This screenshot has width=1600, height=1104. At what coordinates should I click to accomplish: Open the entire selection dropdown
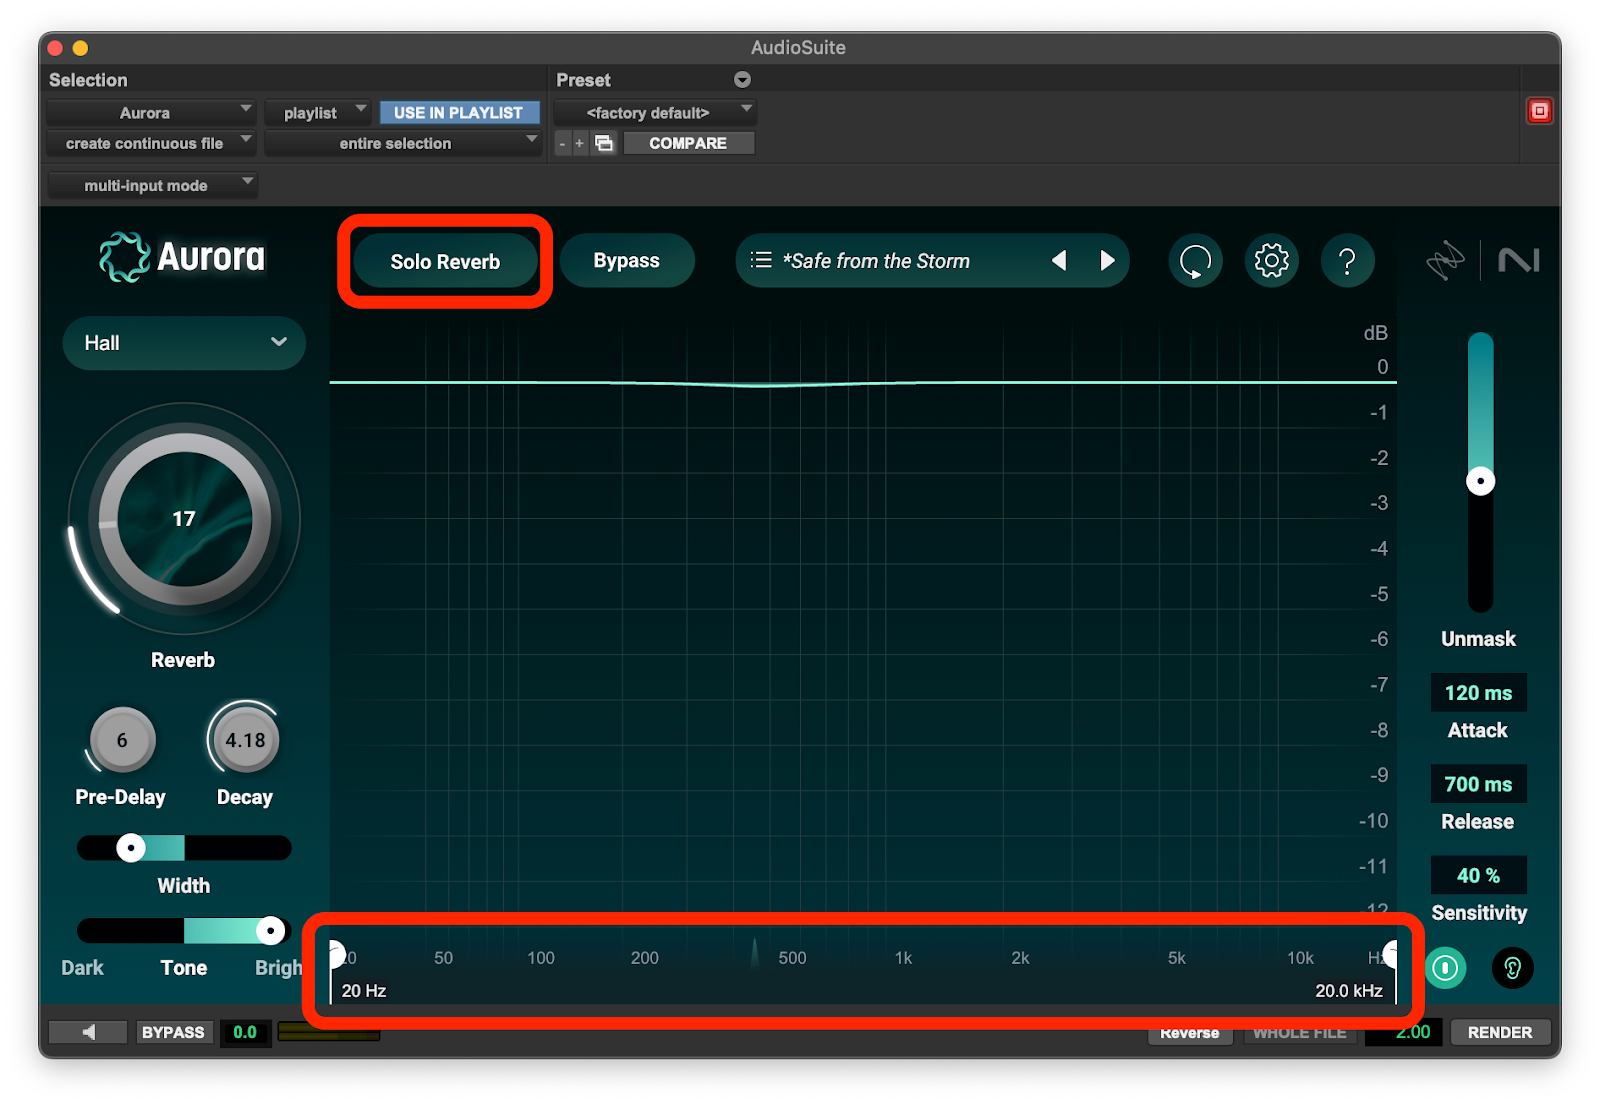(403, 143)
